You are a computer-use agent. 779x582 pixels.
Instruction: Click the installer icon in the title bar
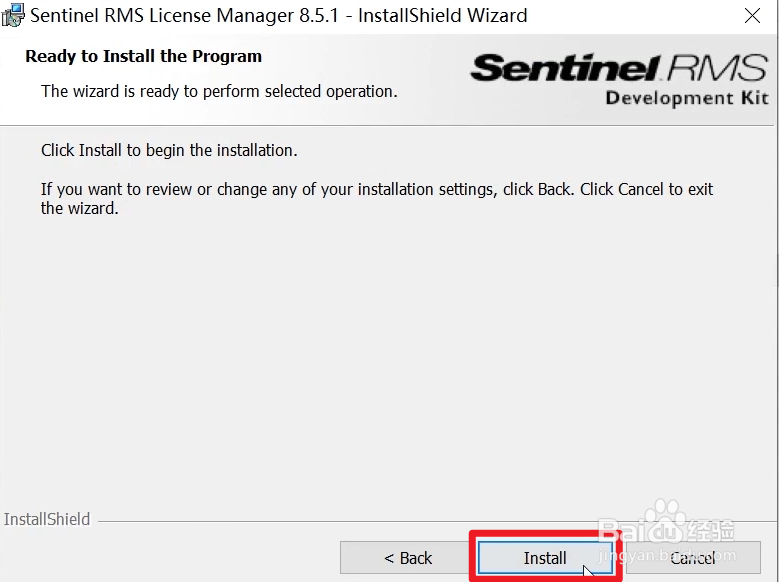click(13, 16)
